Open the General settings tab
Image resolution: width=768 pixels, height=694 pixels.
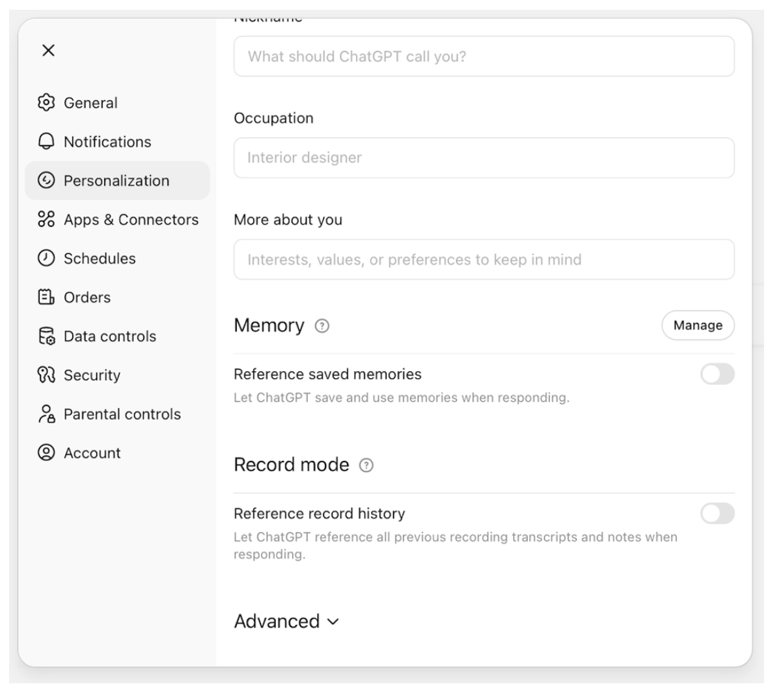point(118,102)
